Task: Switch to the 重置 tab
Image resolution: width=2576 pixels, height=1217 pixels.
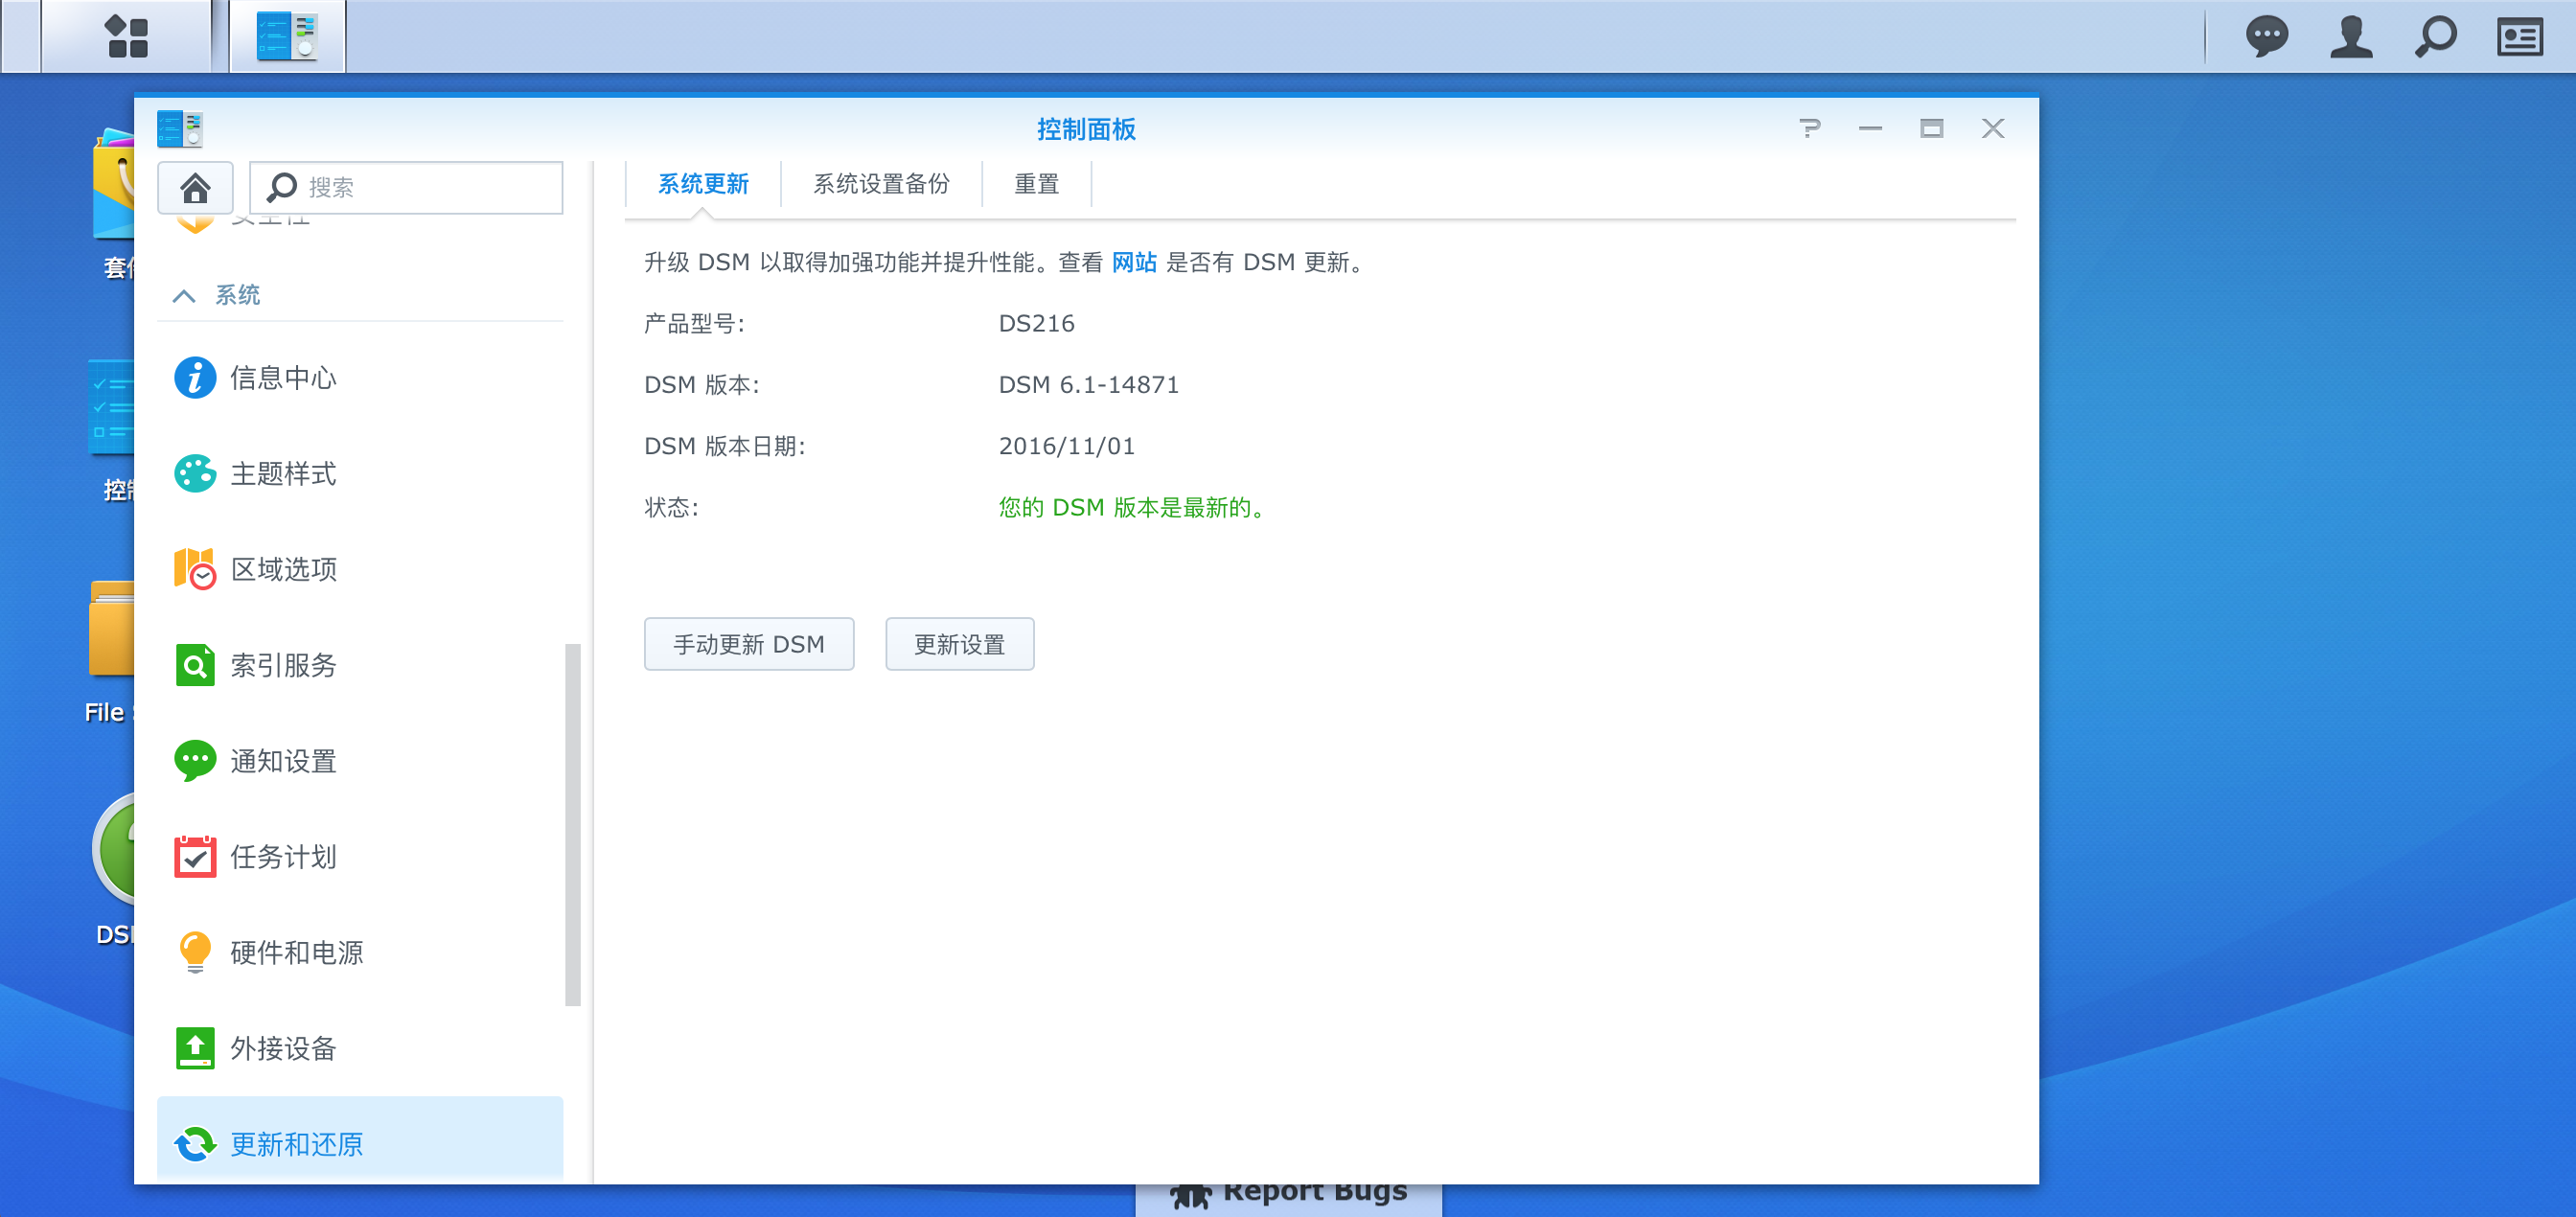Action: pos(1036,184)
